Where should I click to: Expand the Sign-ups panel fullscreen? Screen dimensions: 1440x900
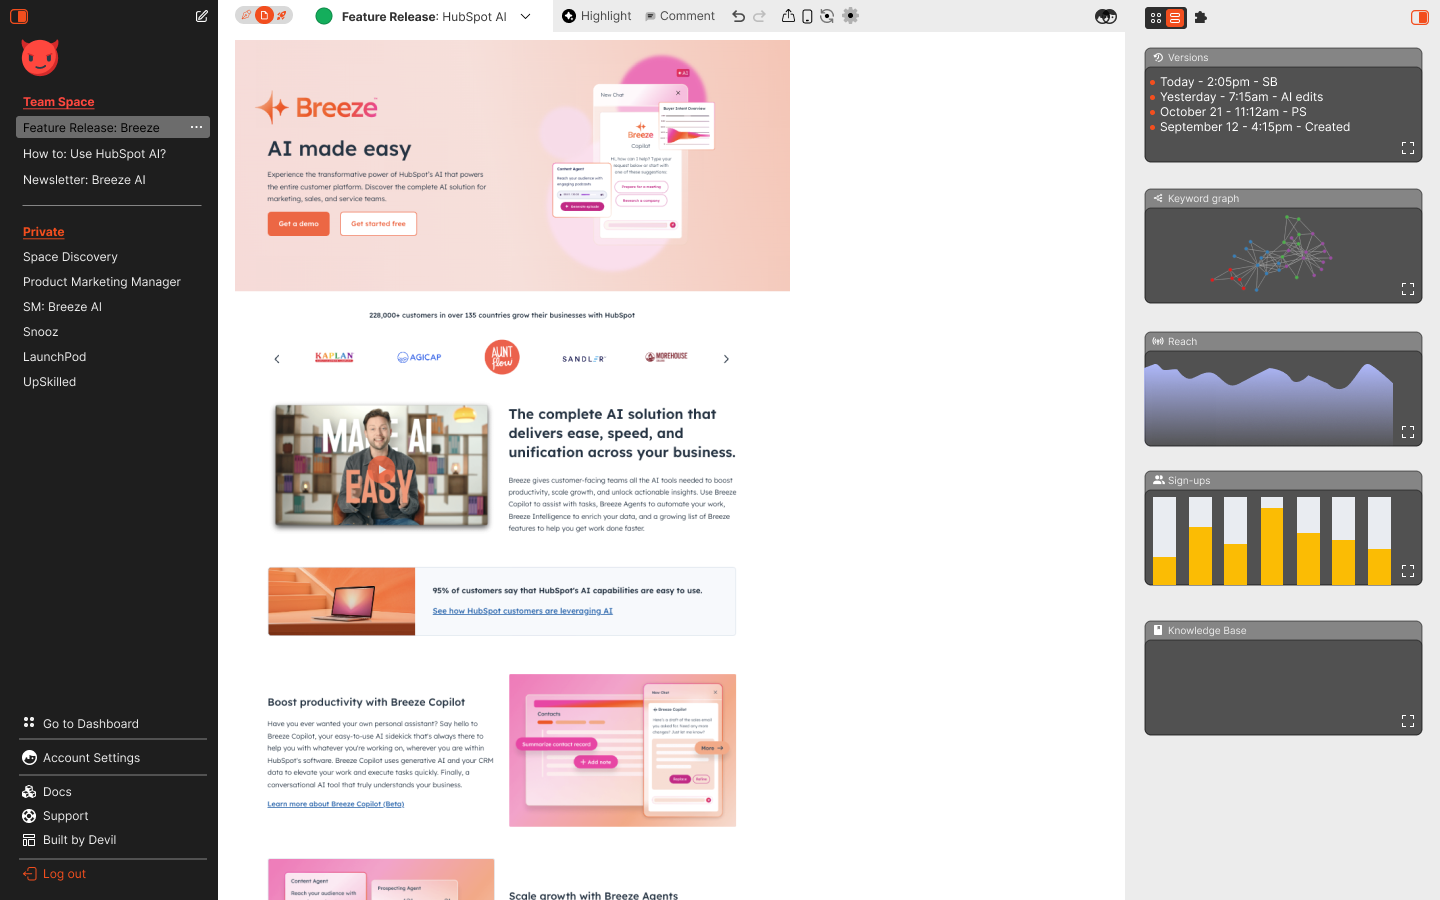pyautogui.click(x=1408, y=571)
